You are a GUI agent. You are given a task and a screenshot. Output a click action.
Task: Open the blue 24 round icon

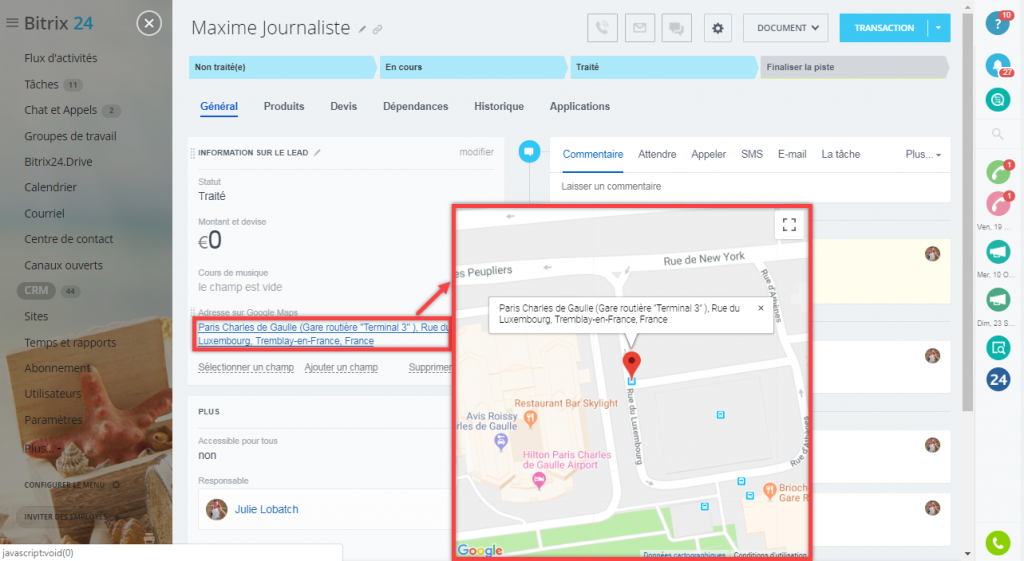(x=998, y=379)
